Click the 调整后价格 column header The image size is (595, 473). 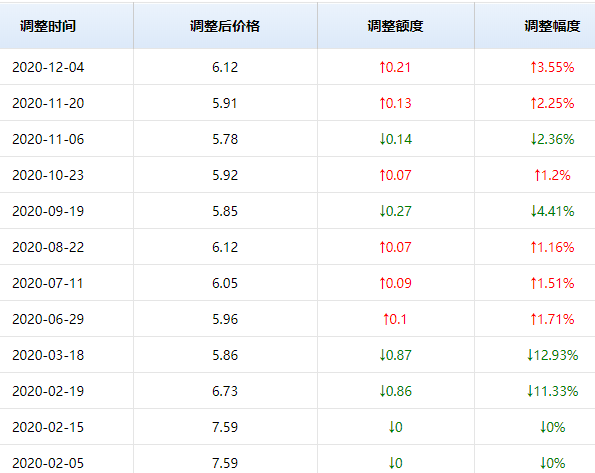(x=225, y=26)
